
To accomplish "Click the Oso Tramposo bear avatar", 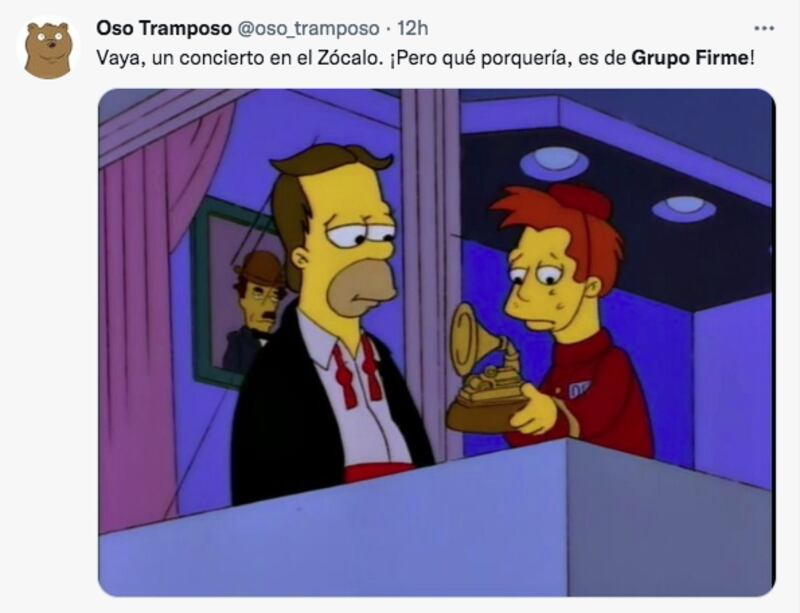I will pyautogui.click(x=48, y=50).
